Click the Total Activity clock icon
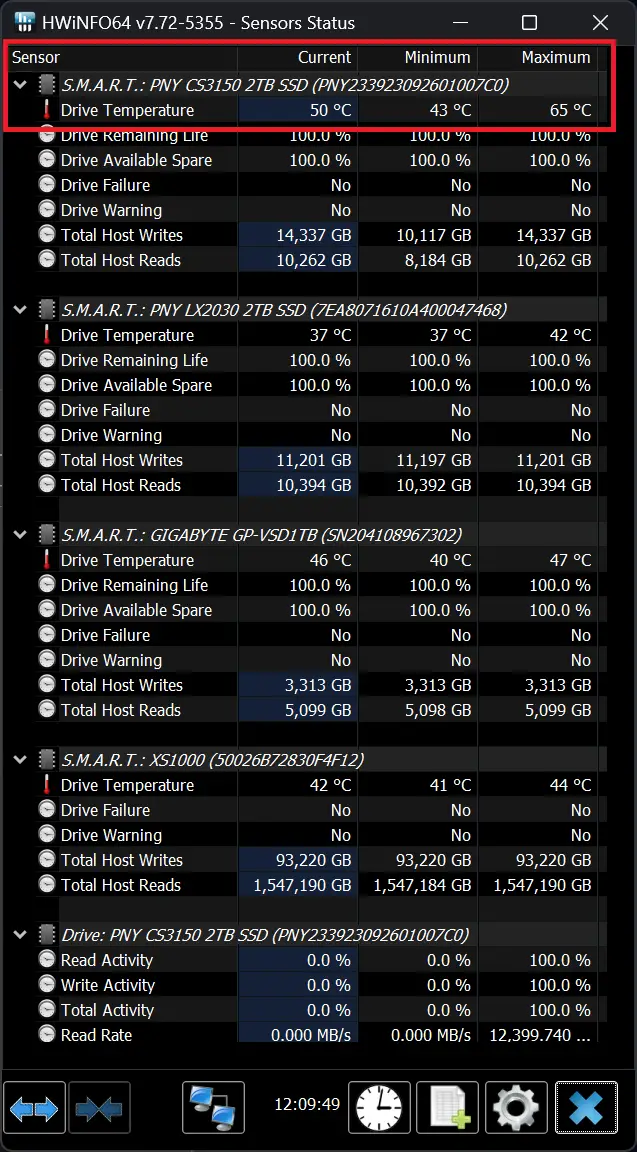 (x=47, y=1009)
